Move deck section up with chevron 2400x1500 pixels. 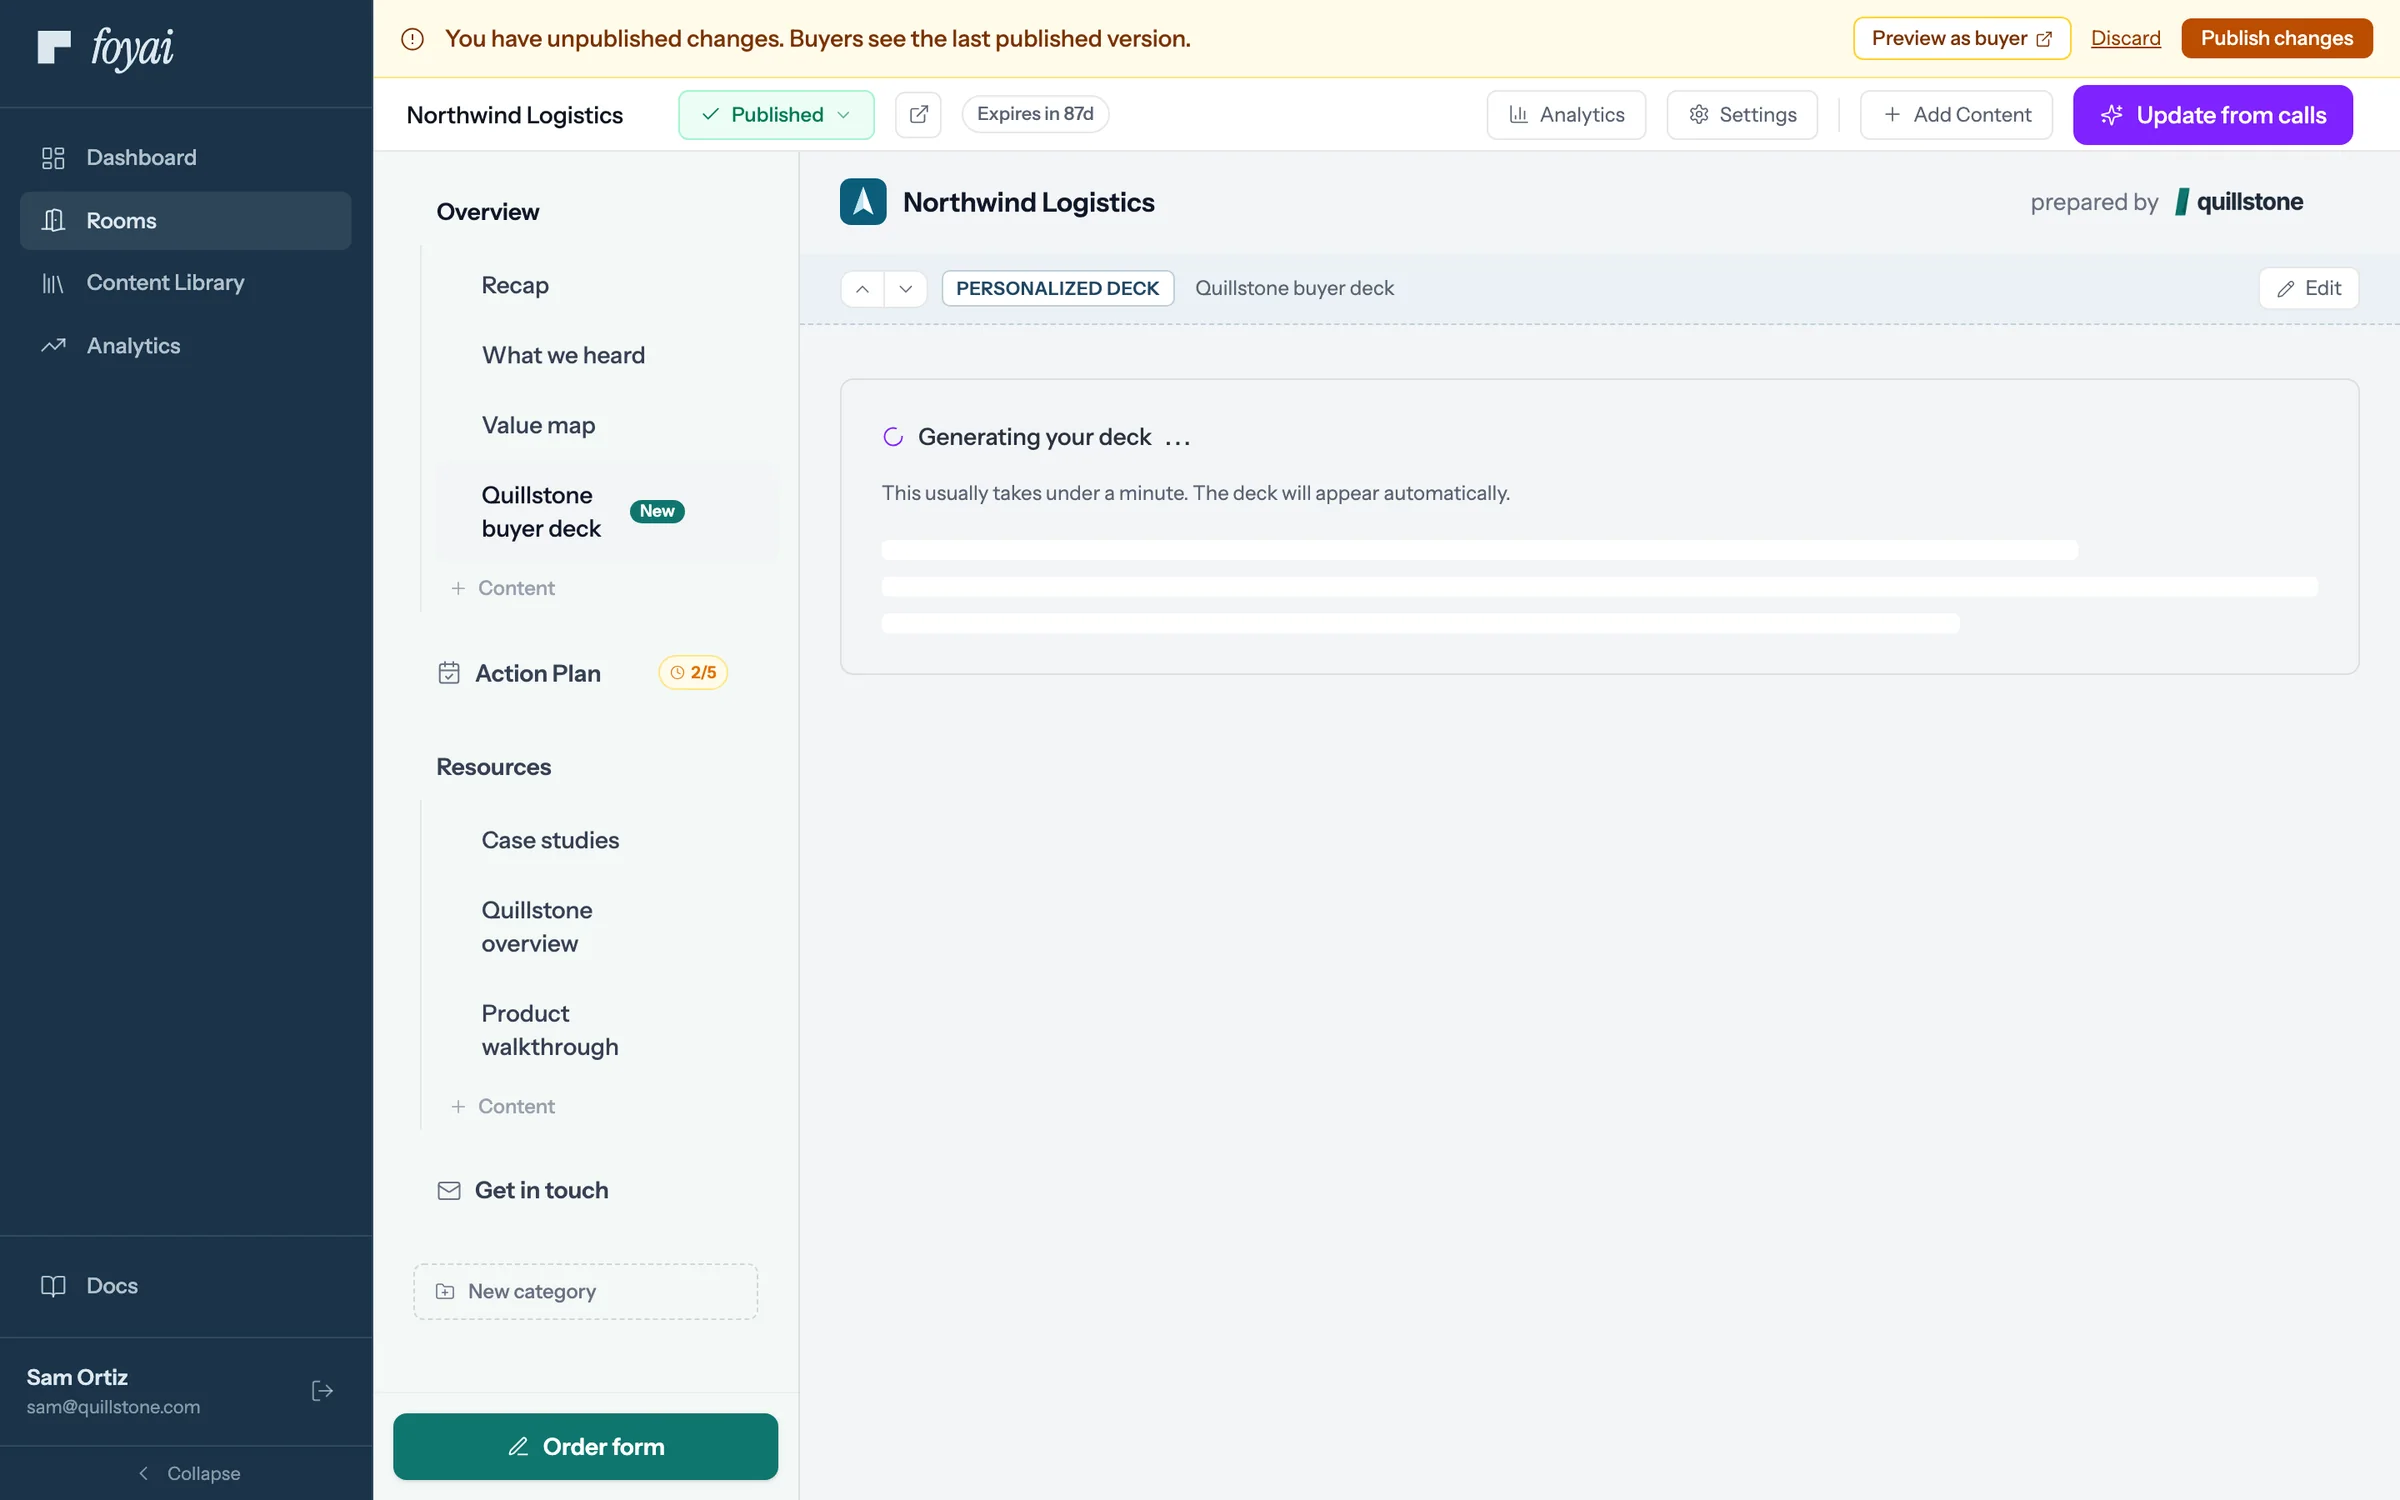pos(862,289)
